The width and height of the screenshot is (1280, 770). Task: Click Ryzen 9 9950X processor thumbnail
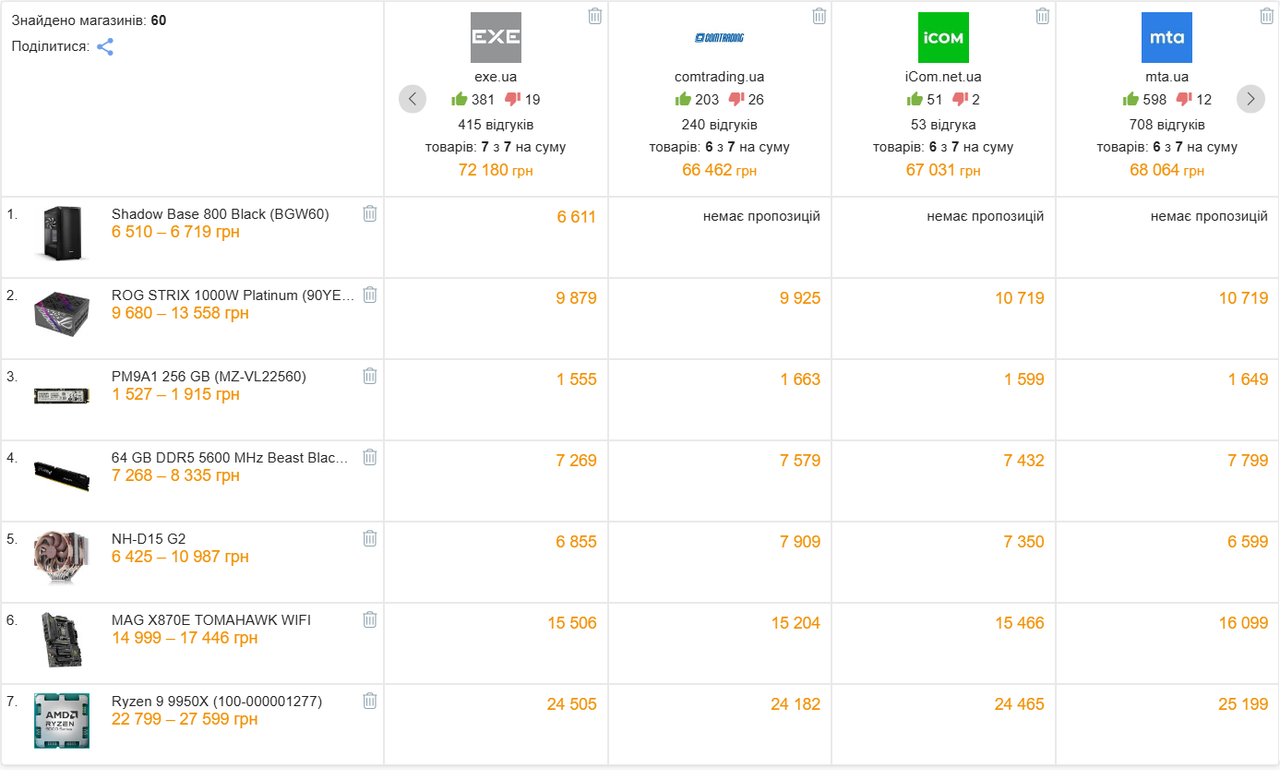pos(62,721)
